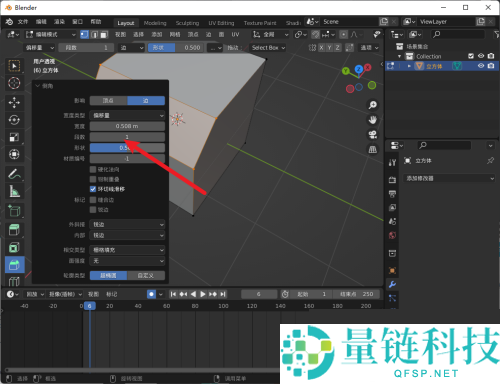Select the Select Box tool in the toolbar

pyautogui.click(x=14, y=66)
